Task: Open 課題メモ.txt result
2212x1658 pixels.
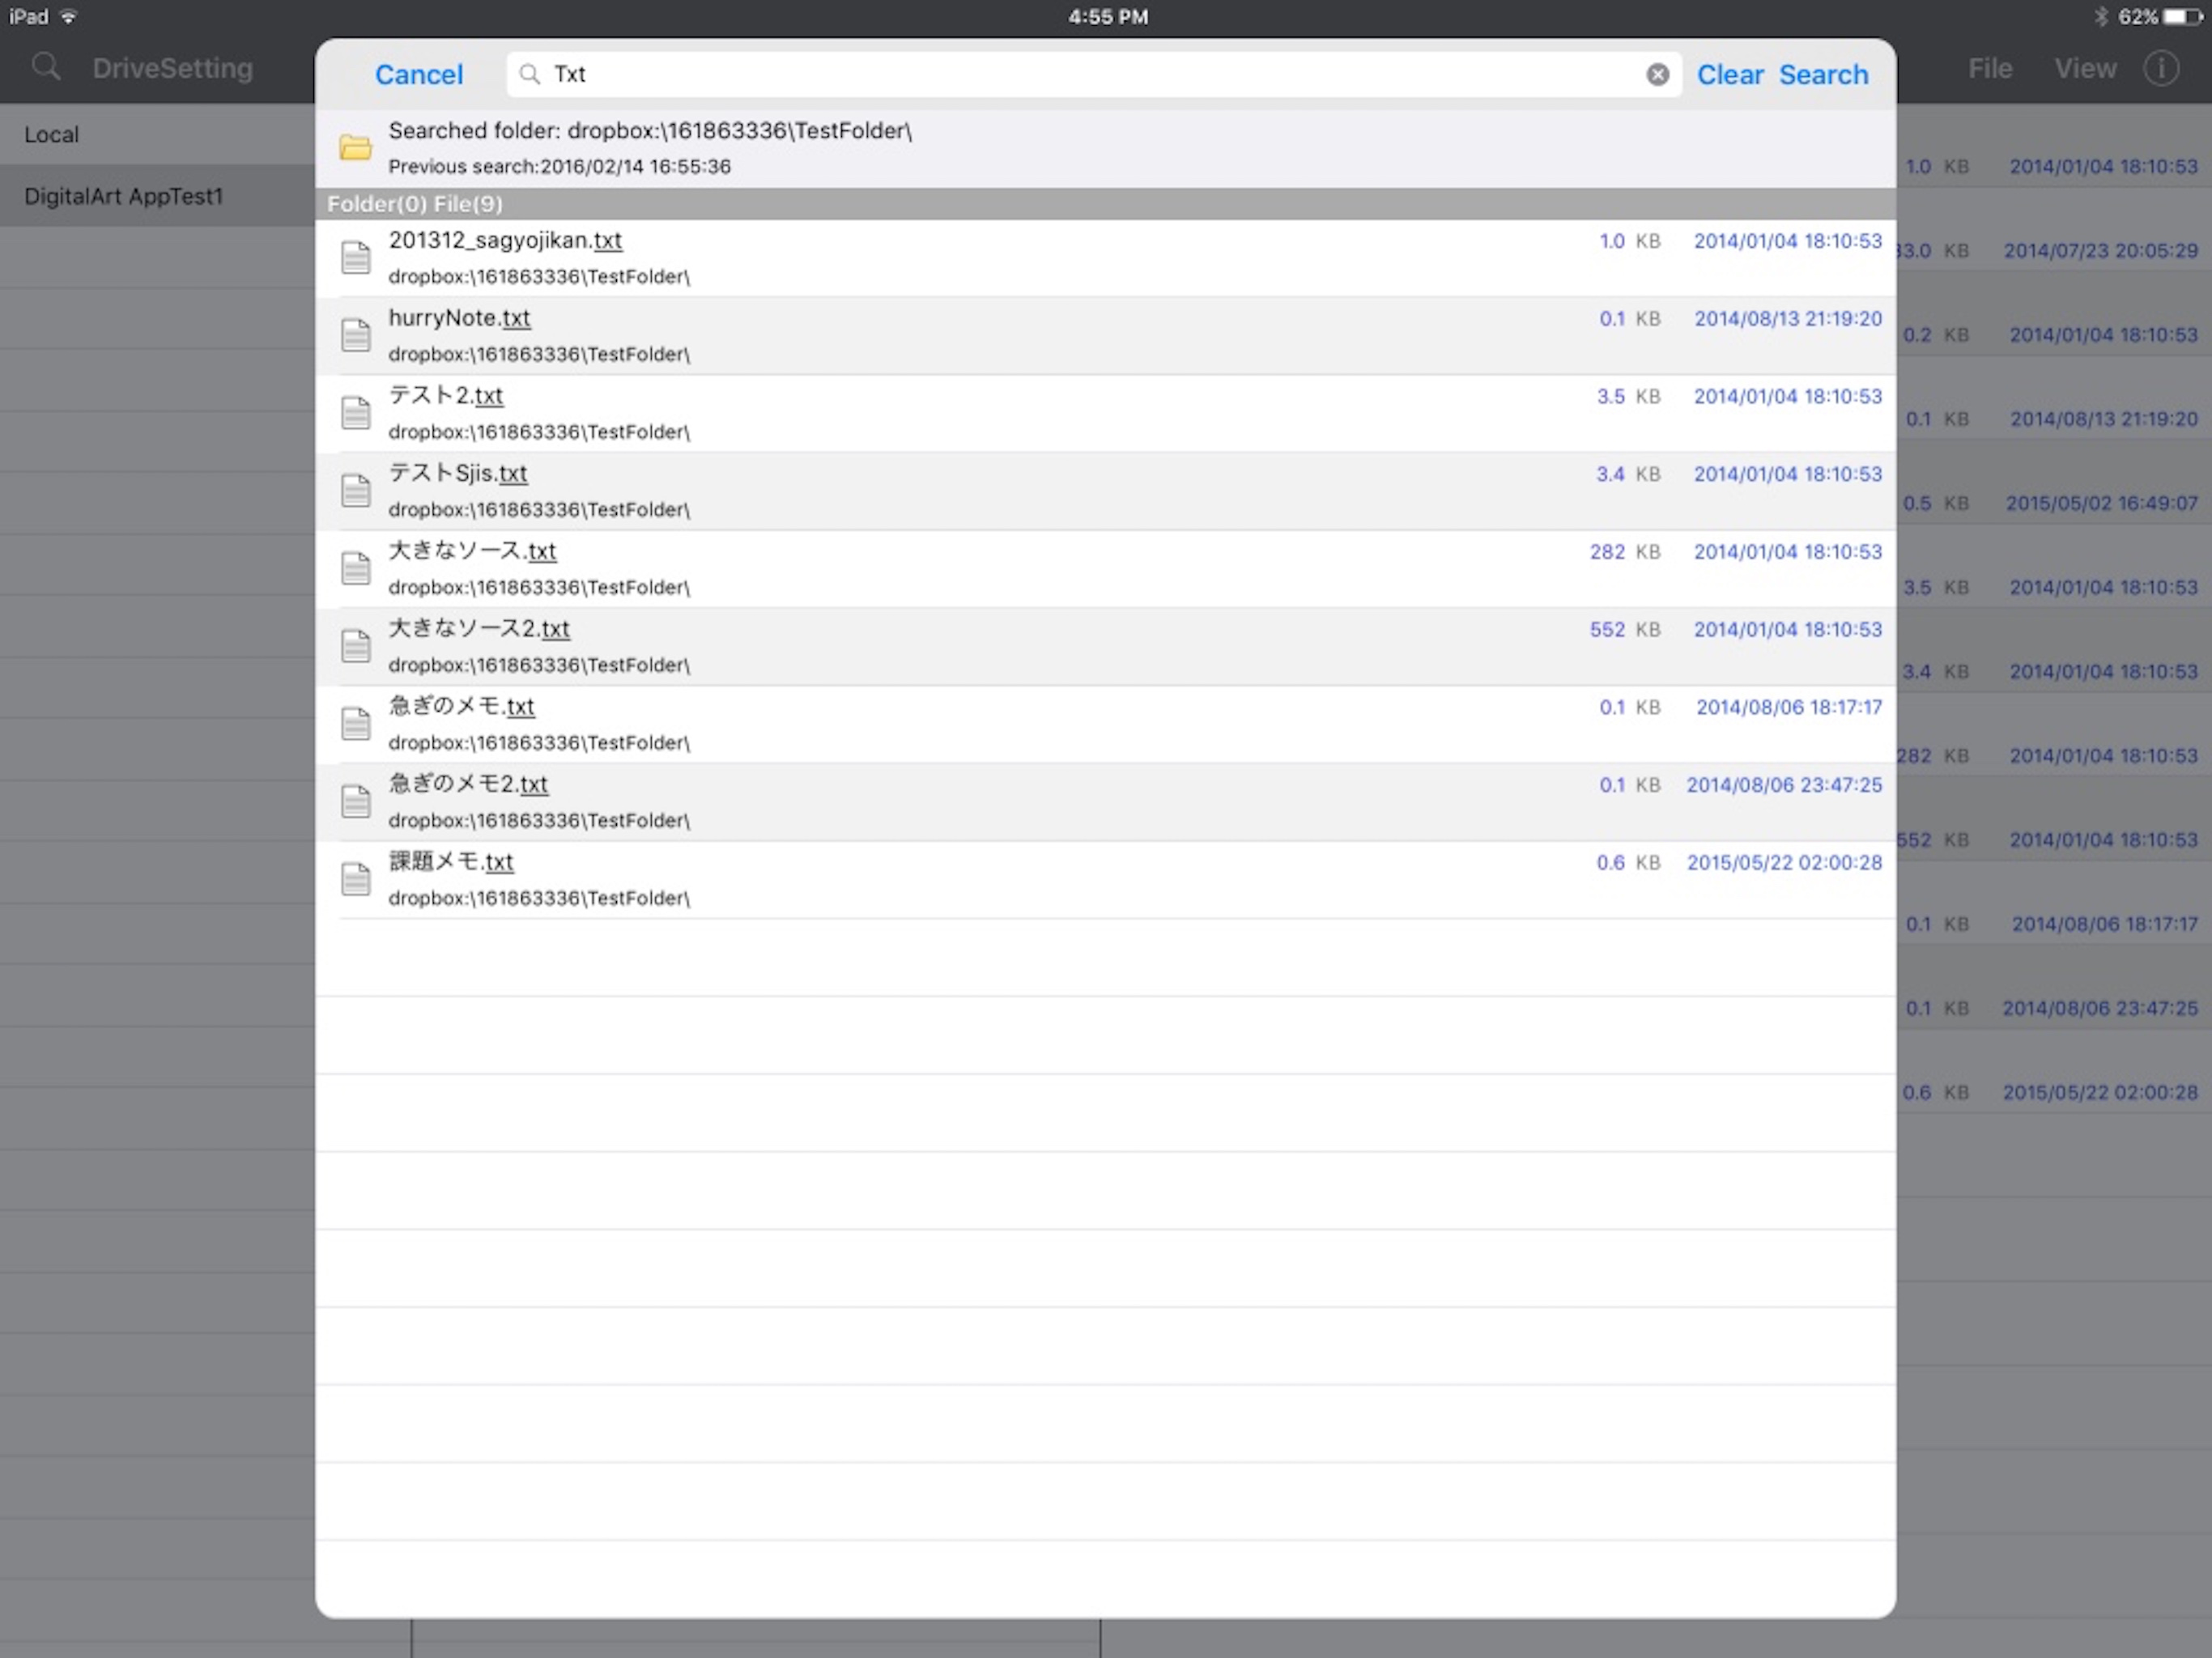Action: click(1105, 880)
